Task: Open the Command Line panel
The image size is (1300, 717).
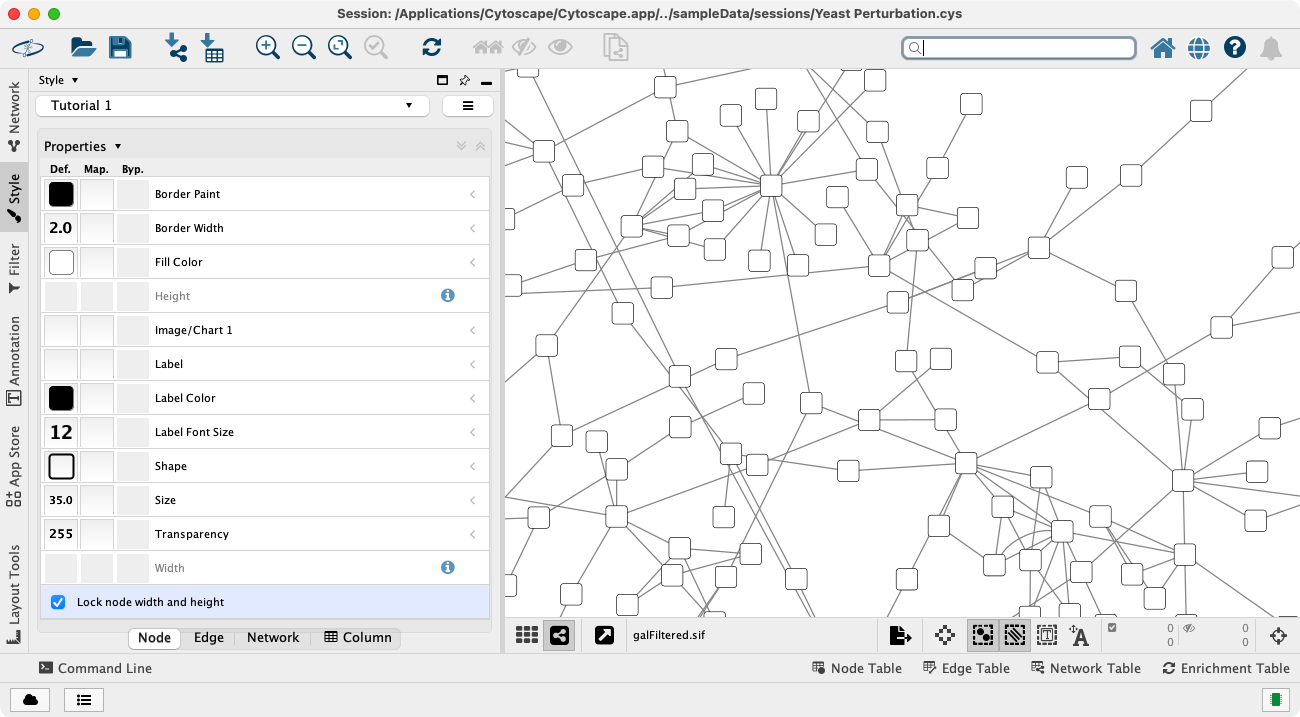Action: pos(95,668)
